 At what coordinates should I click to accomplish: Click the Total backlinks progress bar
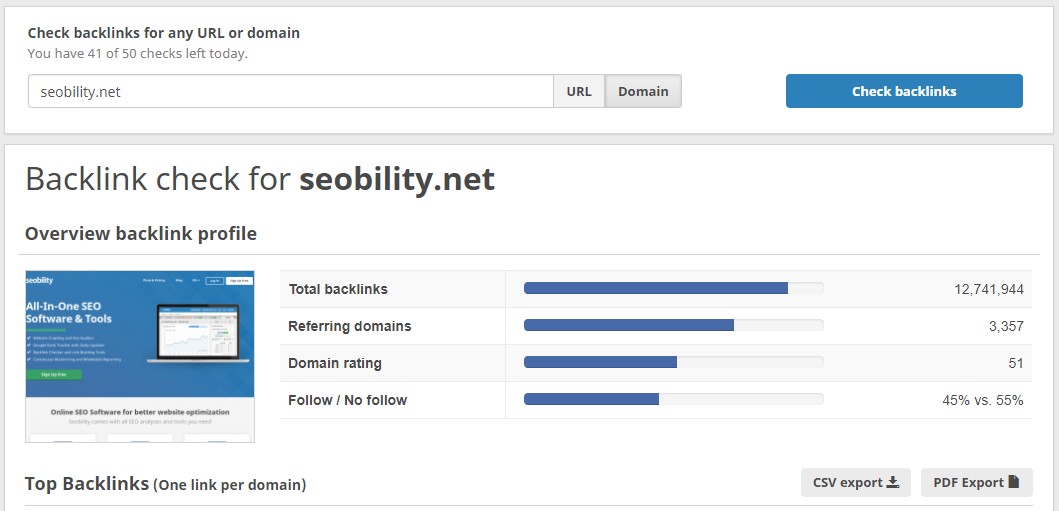coord(673,288)
